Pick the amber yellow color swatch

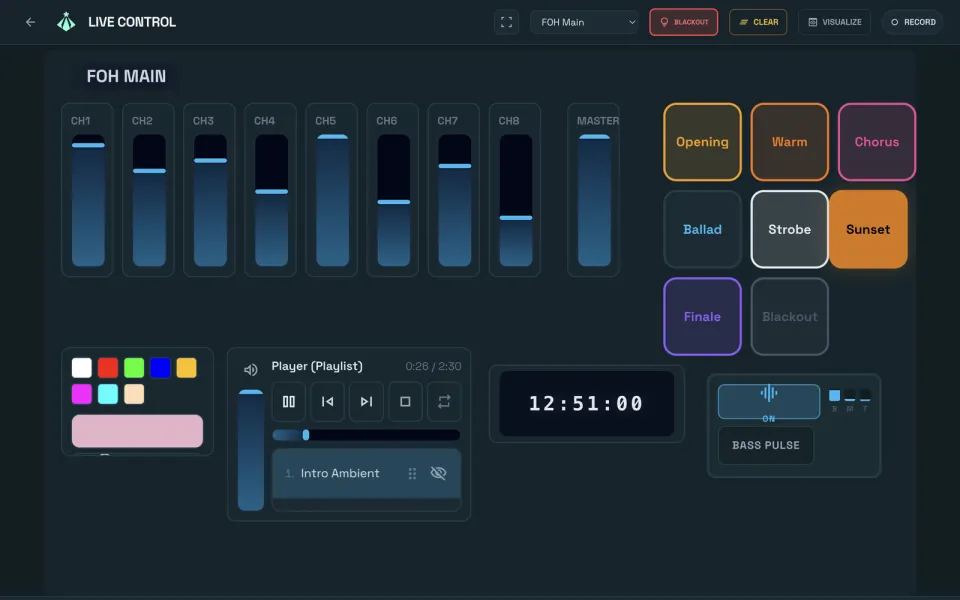click(x=187, y=368)
